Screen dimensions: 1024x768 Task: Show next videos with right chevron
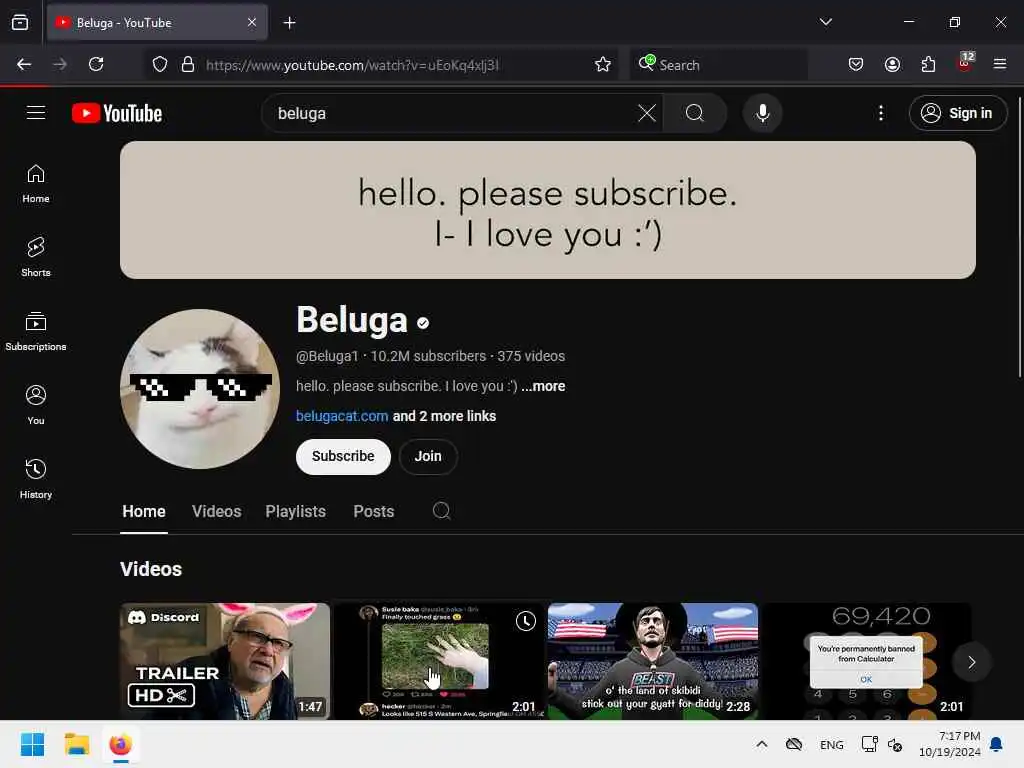click(x=972, y=662)
